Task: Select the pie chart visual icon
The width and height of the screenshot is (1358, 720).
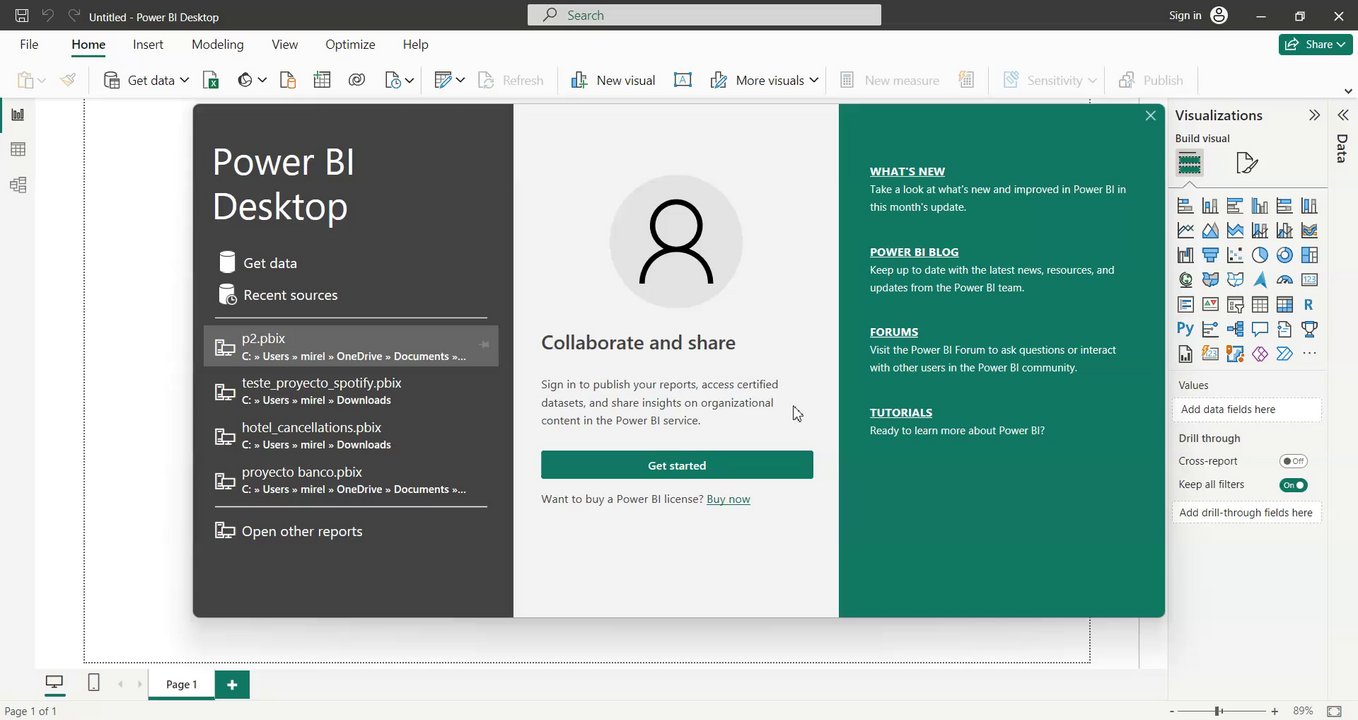Action: point(1260,255)
